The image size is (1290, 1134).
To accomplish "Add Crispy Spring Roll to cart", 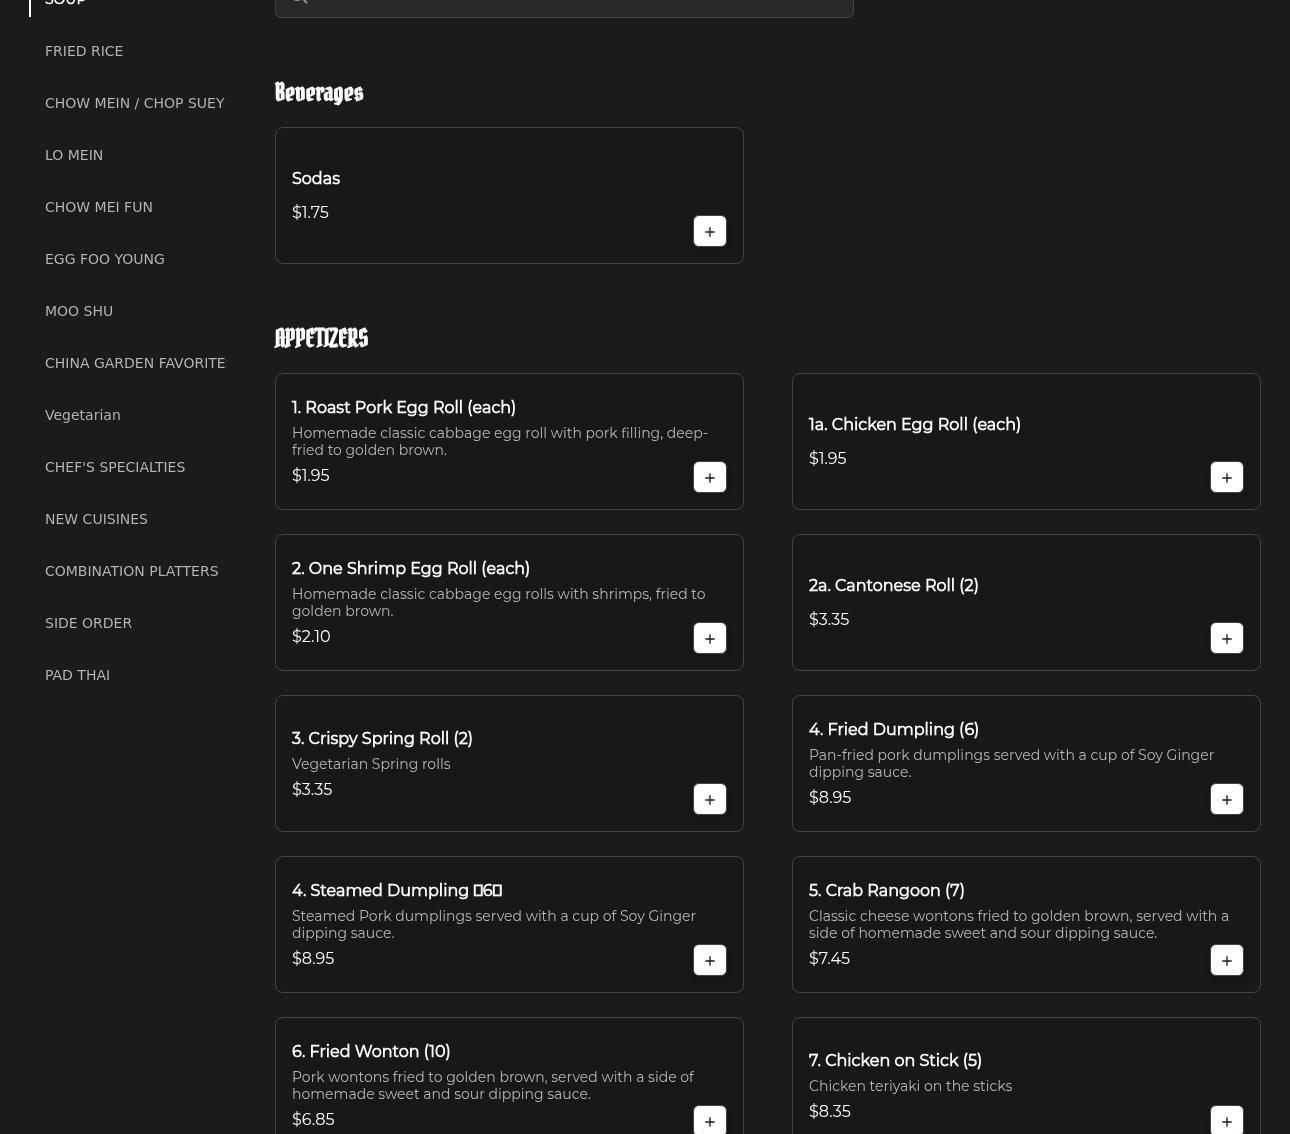I will click(709, 799).
